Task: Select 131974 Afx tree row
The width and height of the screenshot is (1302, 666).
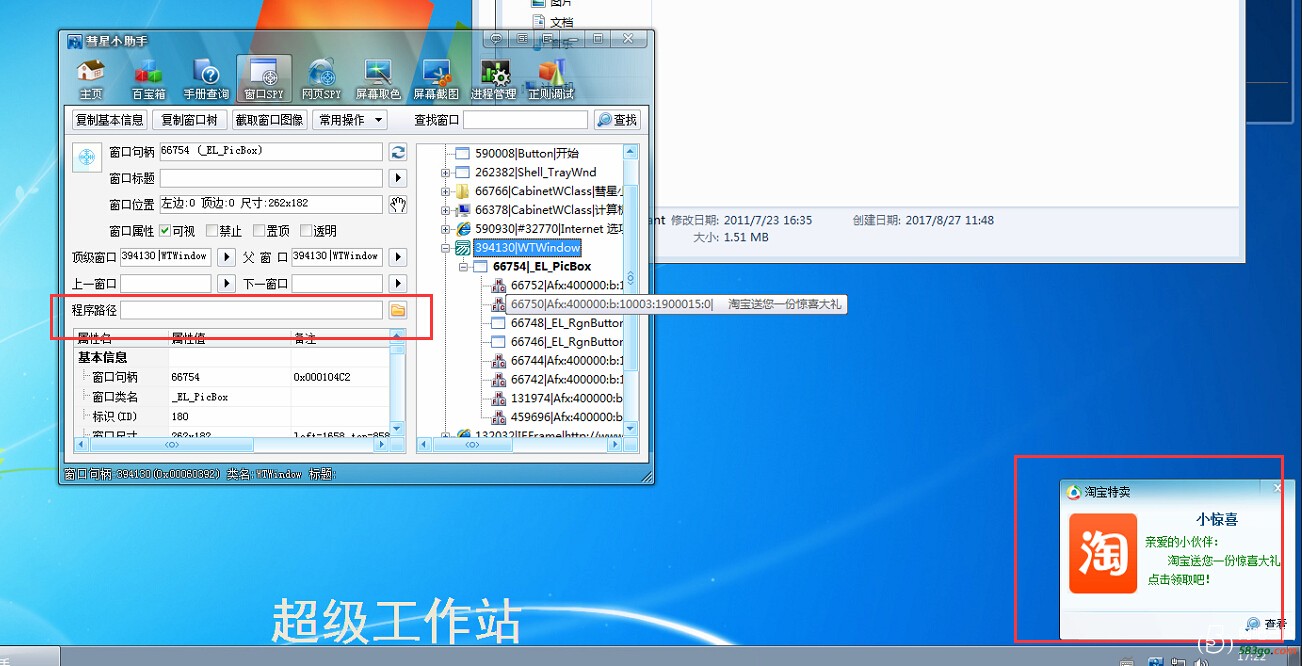Action: 566,398
